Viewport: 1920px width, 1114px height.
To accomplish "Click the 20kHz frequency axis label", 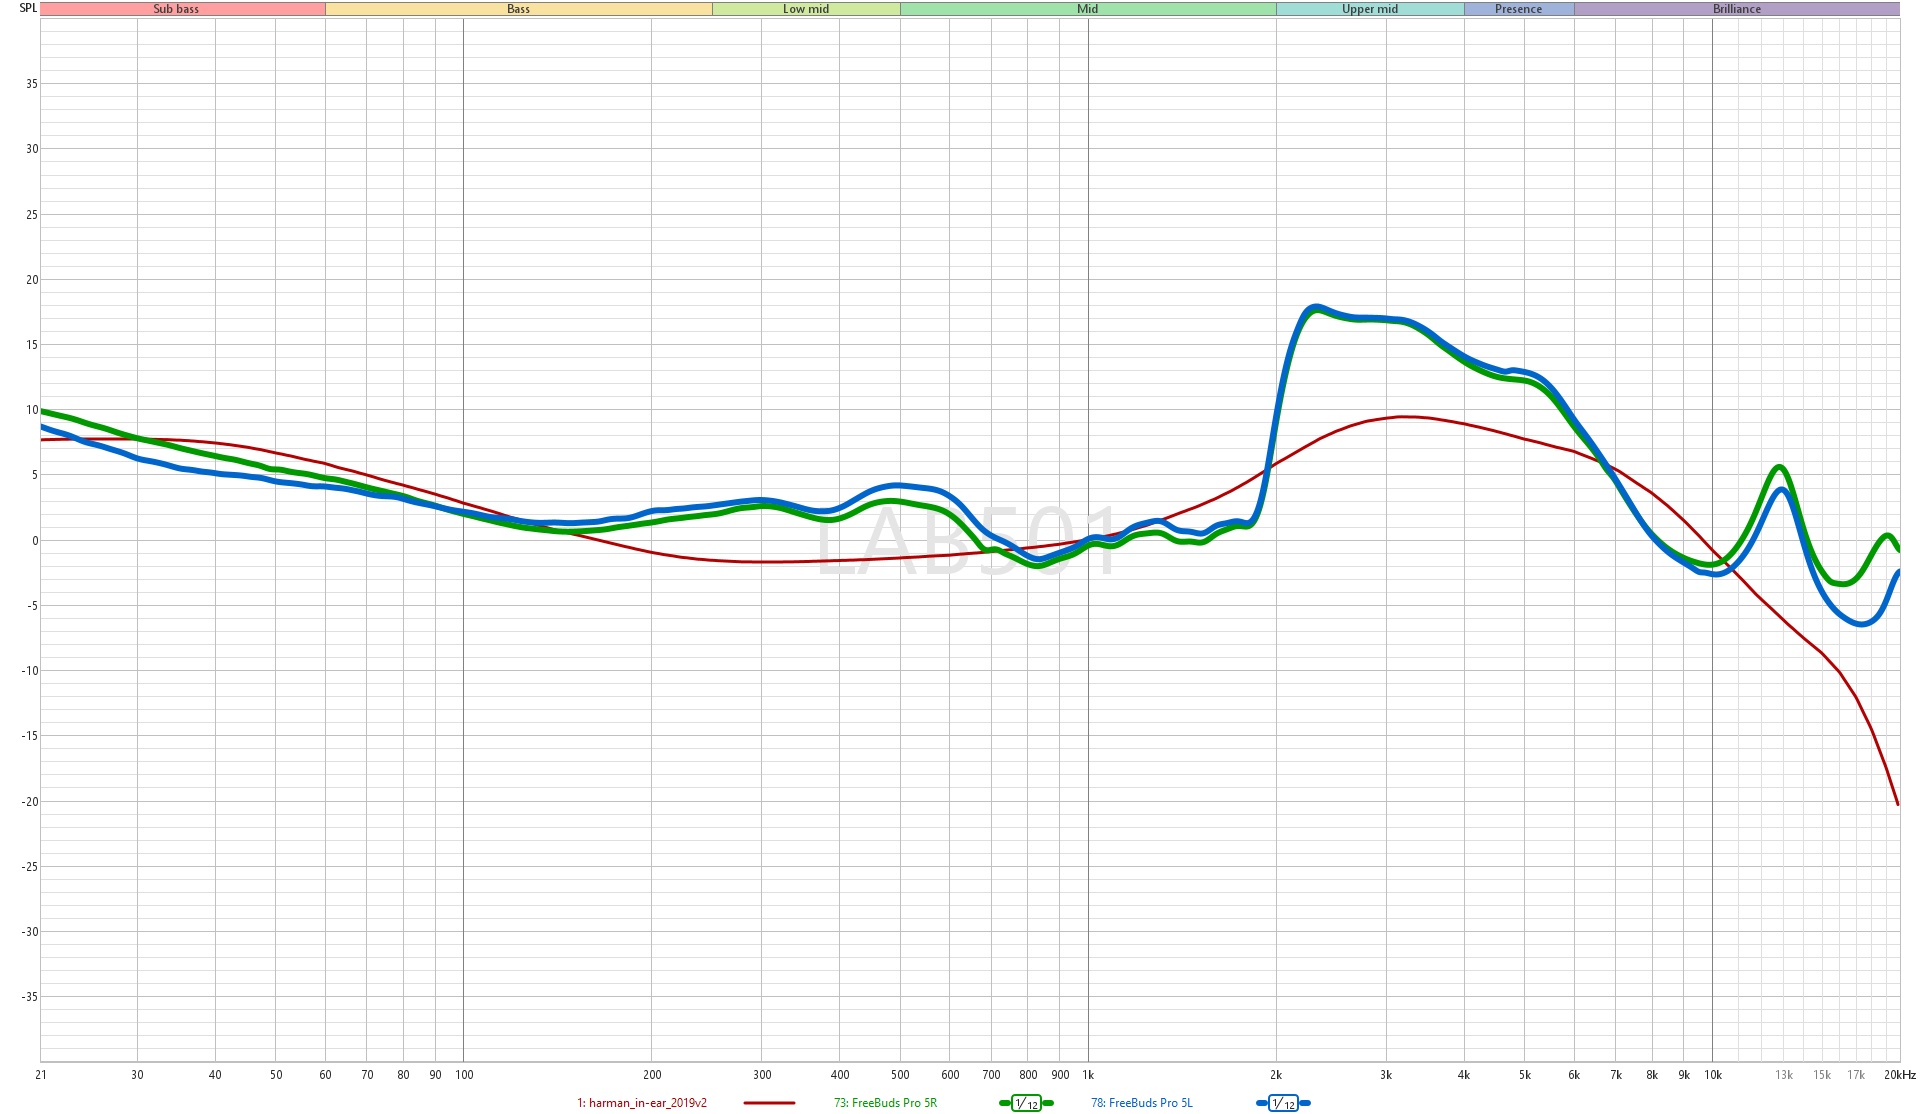I will coord(1899,1075).
